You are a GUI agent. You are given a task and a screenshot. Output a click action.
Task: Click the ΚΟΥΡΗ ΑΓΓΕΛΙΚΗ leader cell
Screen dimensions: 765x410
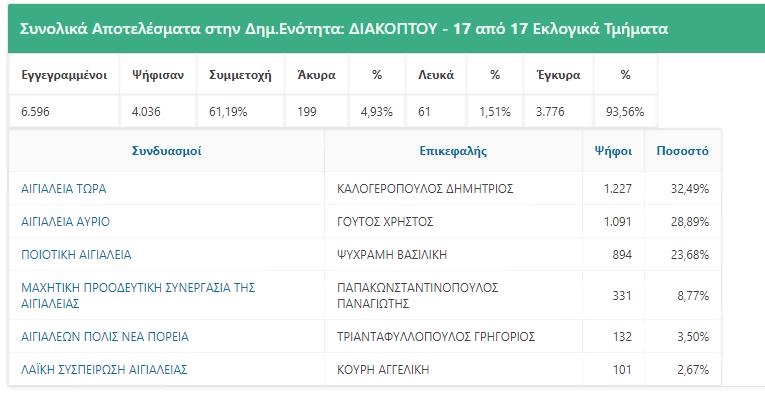[453, 369]
